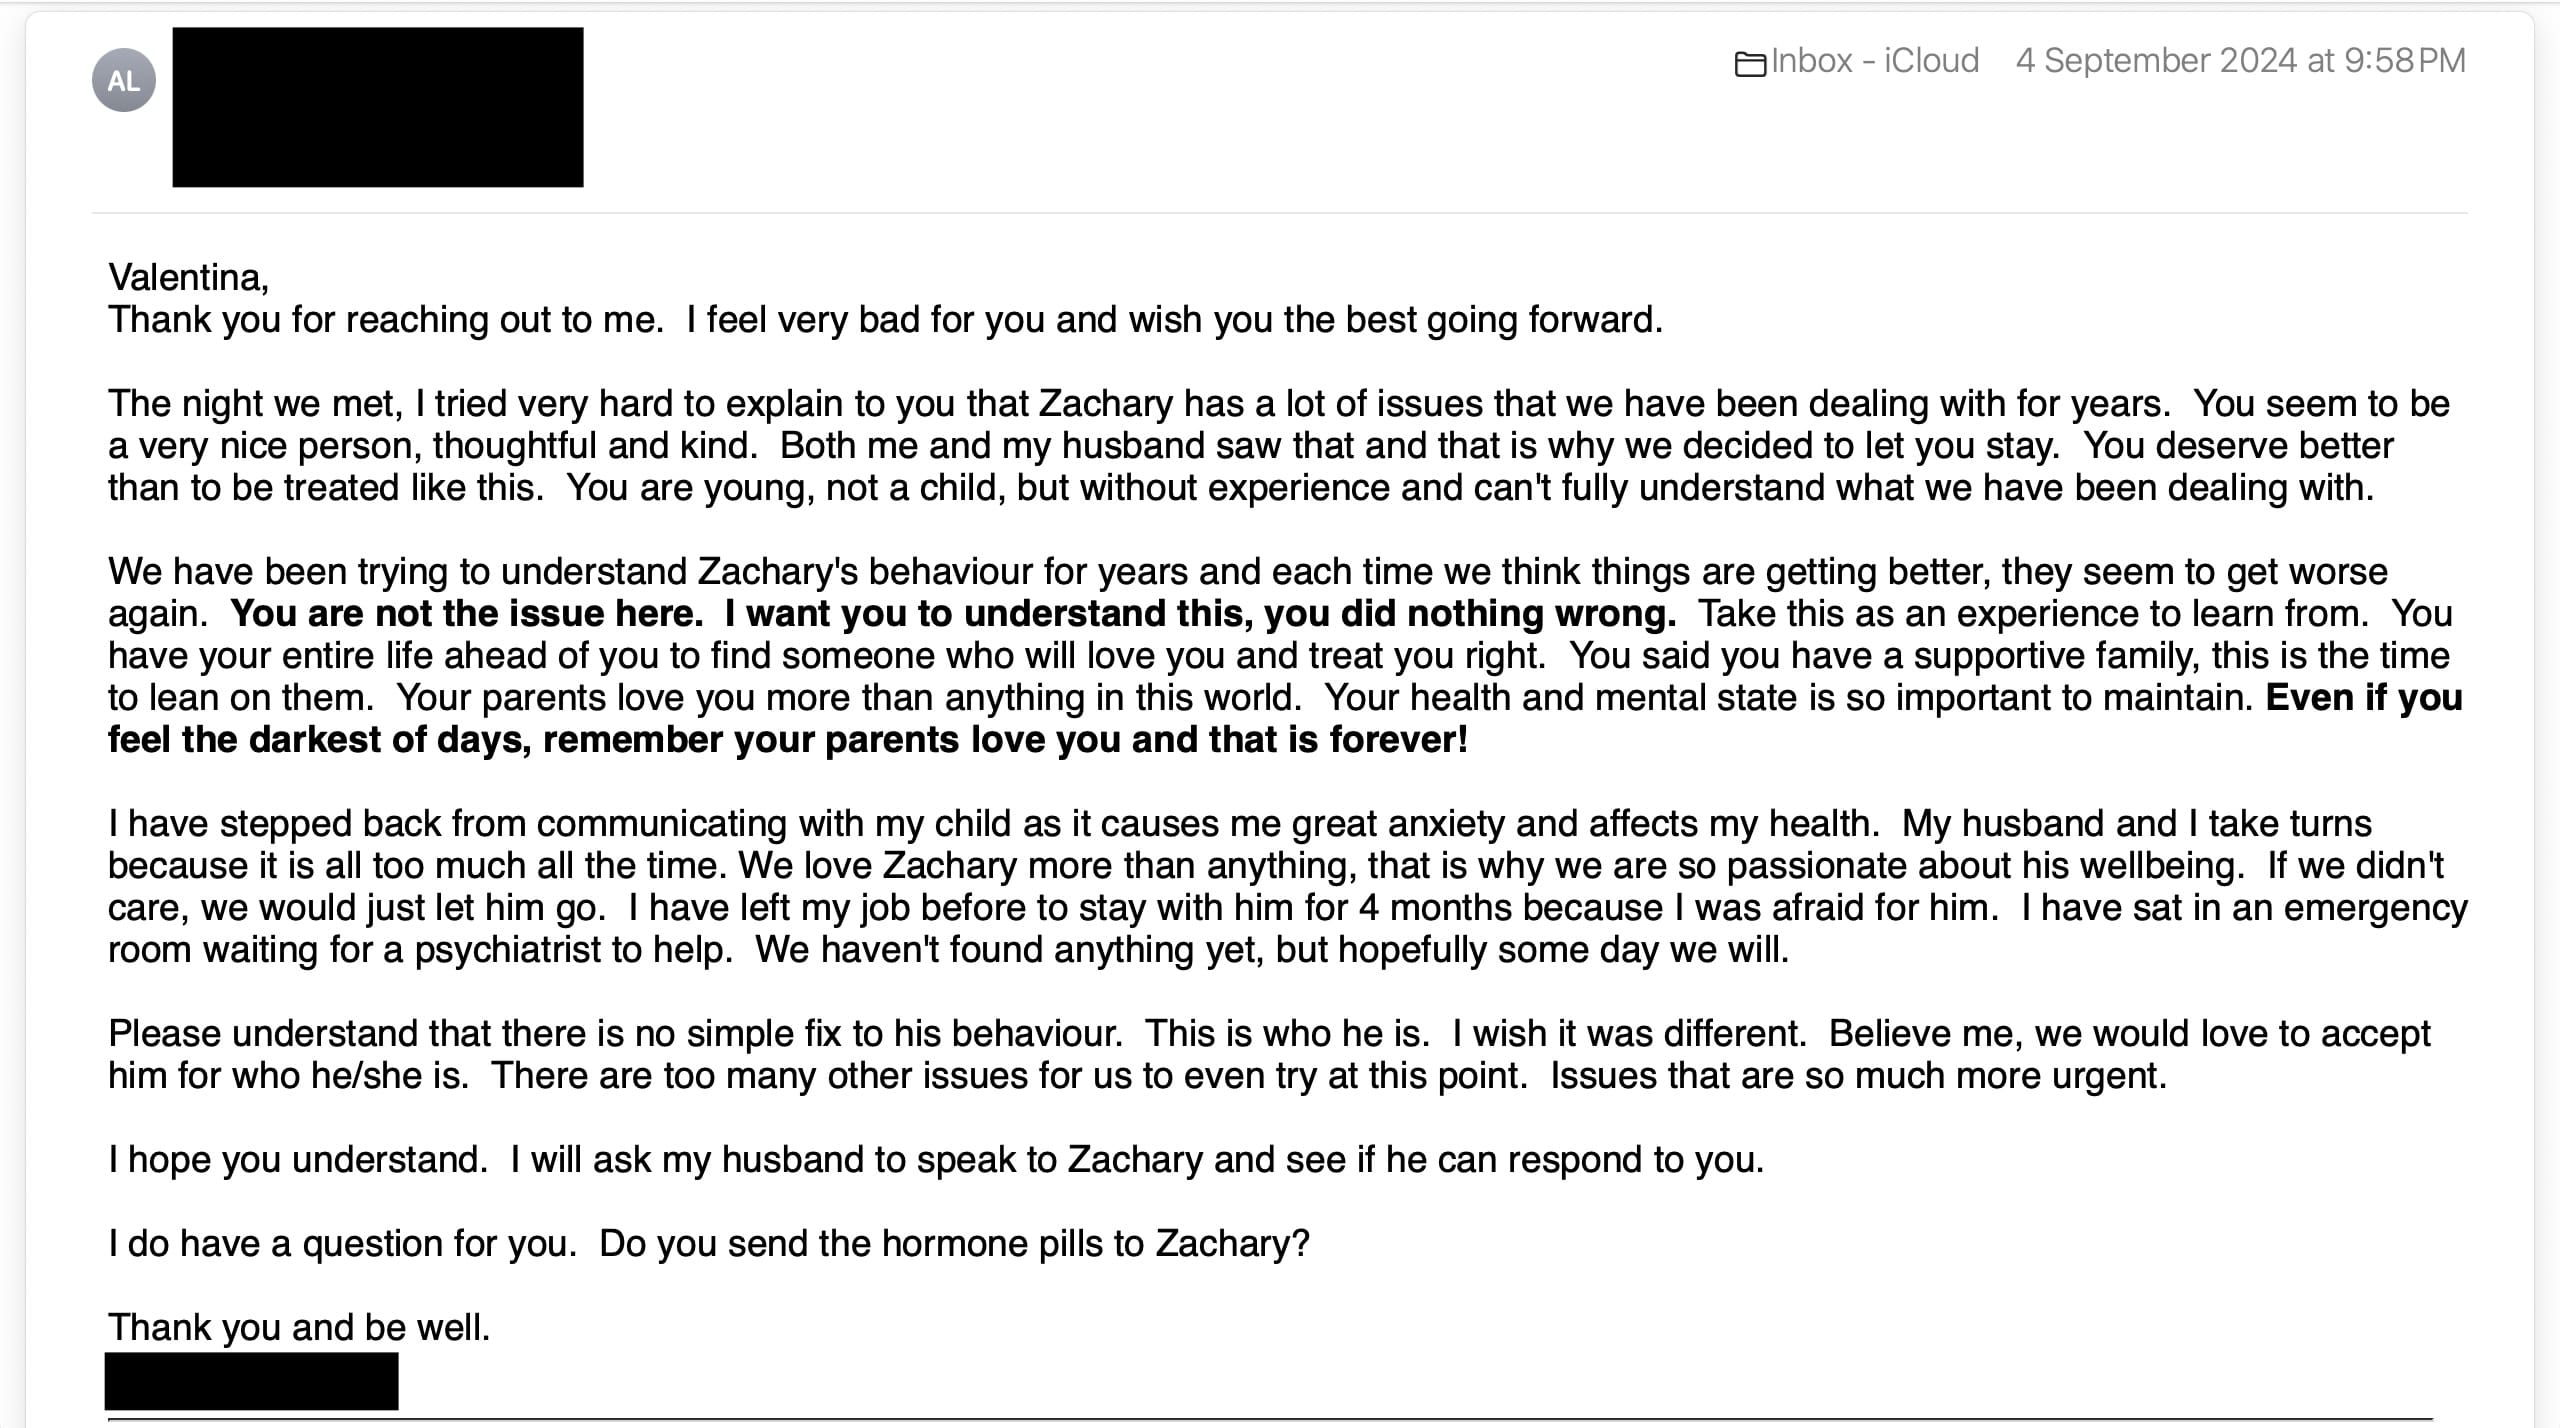Click bold sentence "remember your parents love you"
Viewport: 2560px width, 1428px height.
click(x=1005, y=740)
